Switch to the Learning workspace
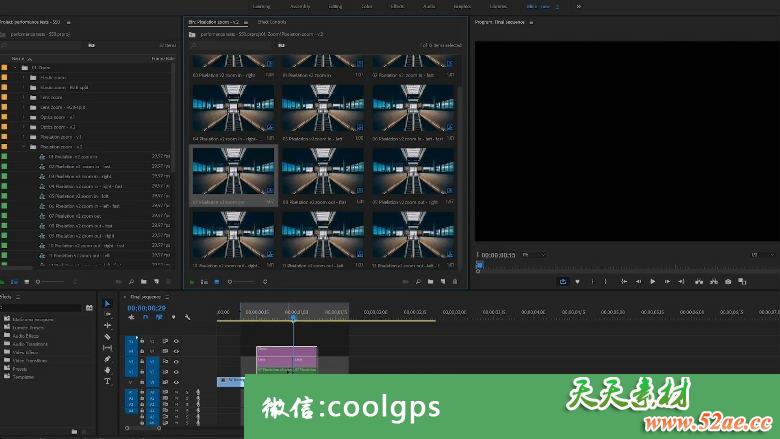Viewport: 780px width, 439px height. tap(262, 6)
